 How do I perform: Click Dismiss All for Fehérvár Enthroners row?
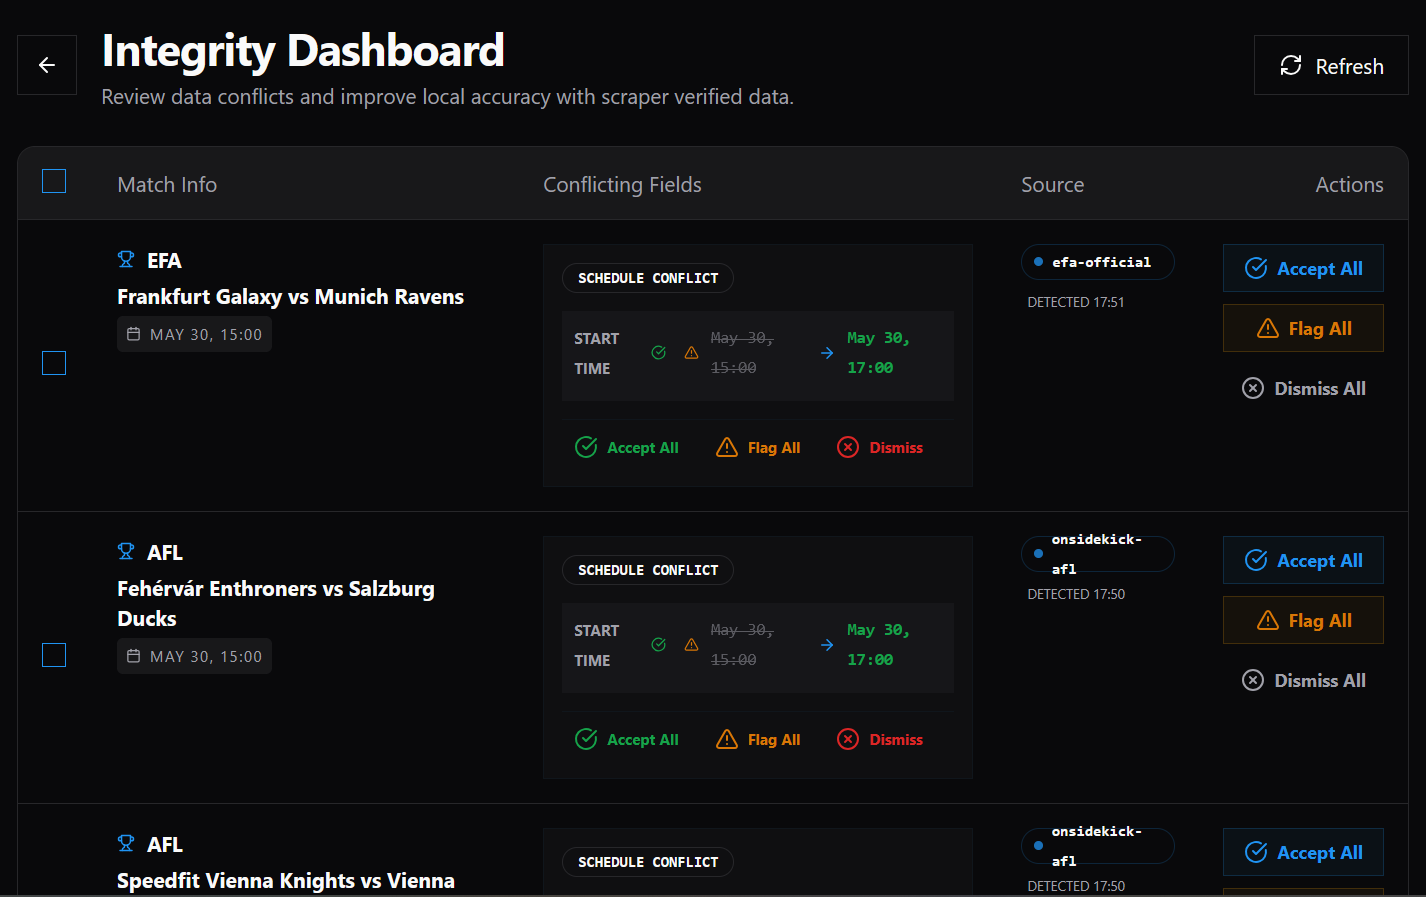click(x=1303, y=680)
